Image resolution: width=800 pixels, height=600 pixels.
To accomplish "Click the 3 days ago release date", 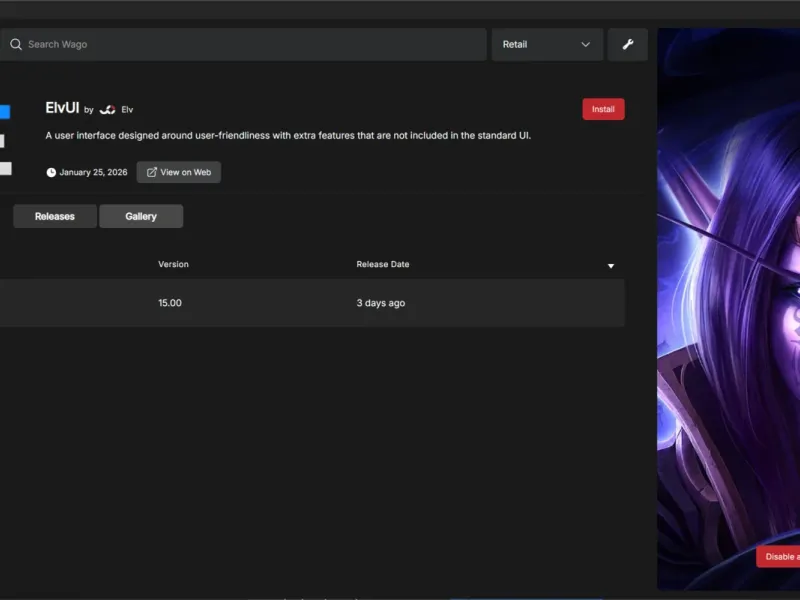I will point(381,303).
